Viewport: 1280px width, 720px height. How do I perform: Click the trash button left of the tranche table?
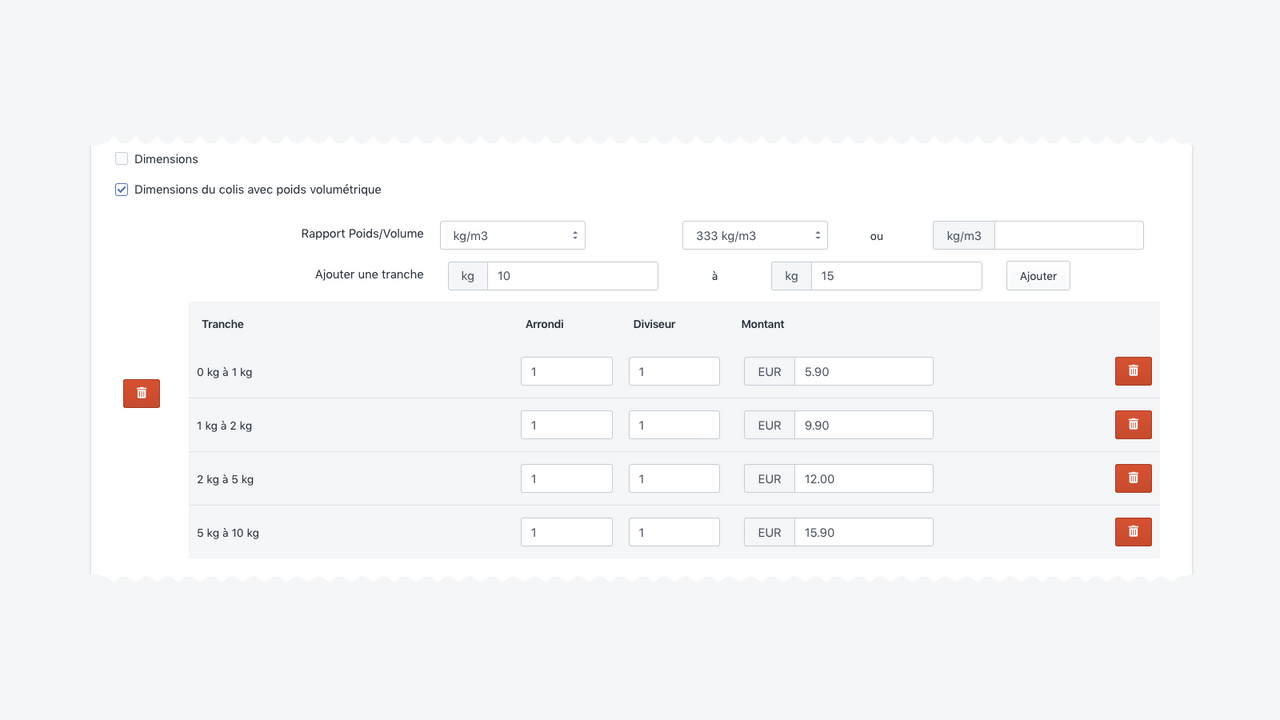click(141, 393)
